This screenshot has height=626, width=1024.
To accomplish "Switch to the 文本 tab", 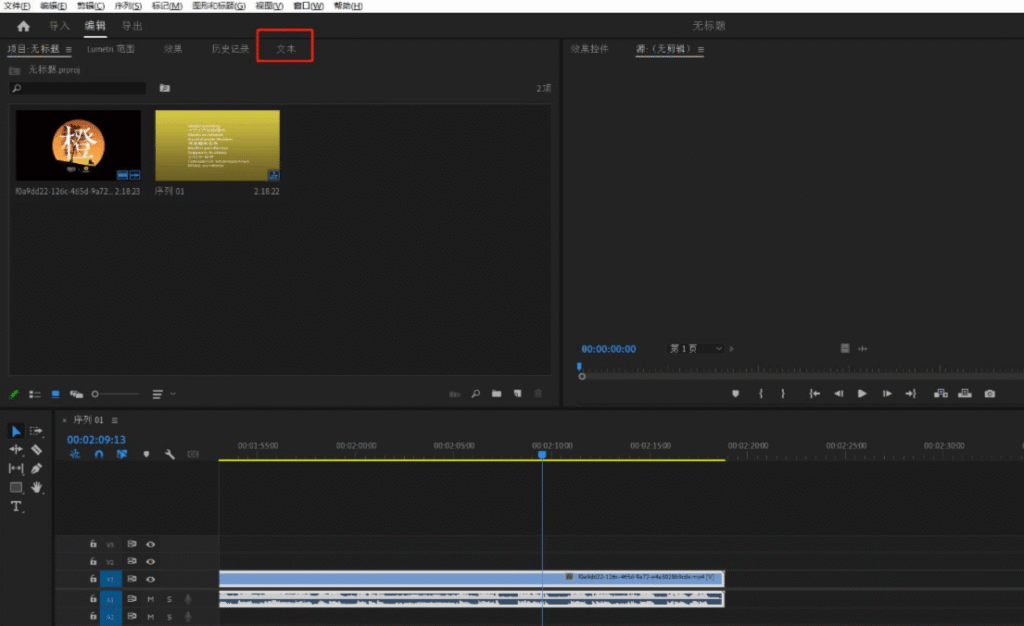I will [x=286, y=48].
